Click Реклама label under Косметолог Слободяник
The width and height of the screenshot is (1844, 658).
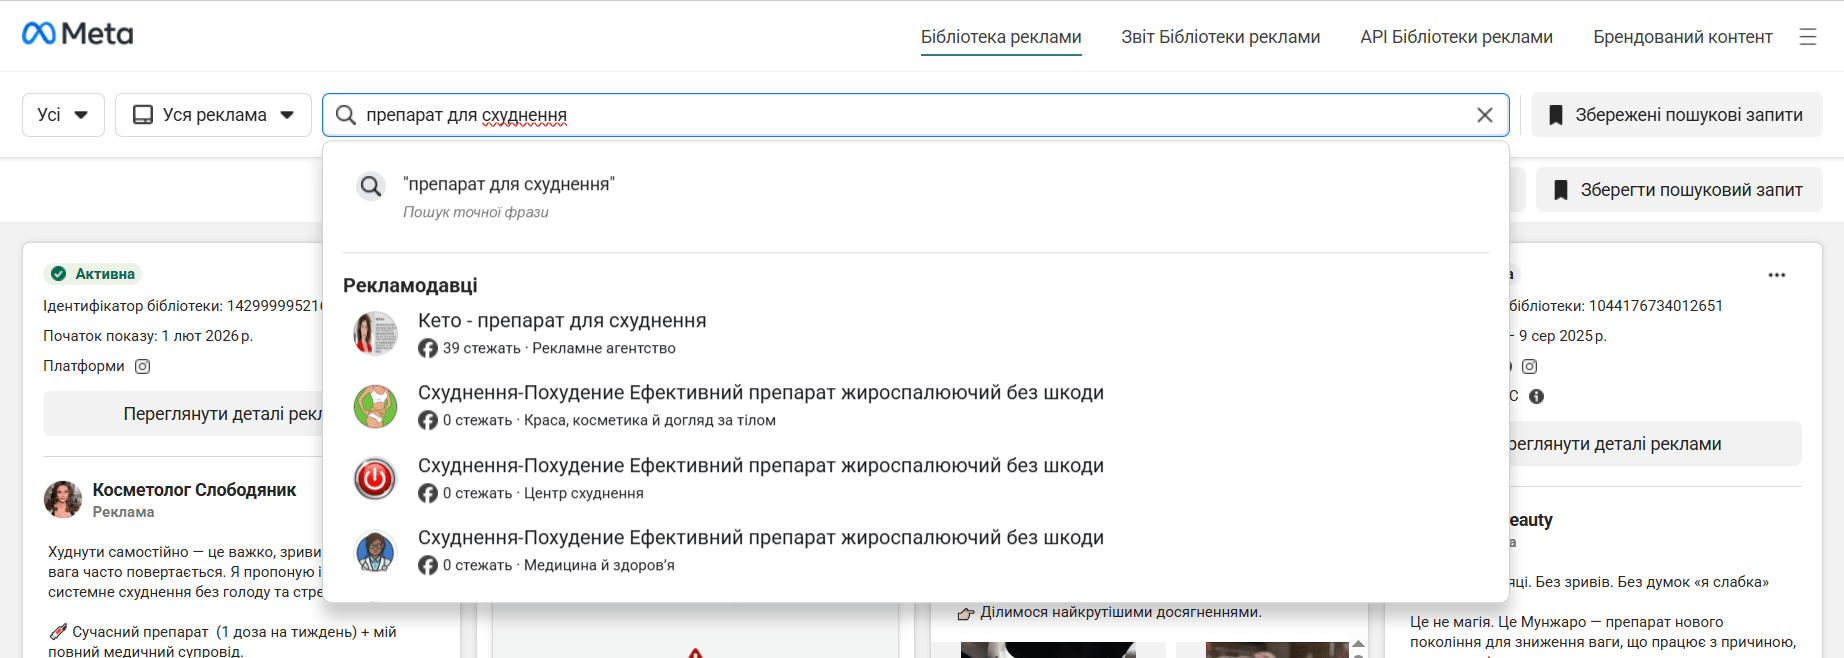coord(124,512)
